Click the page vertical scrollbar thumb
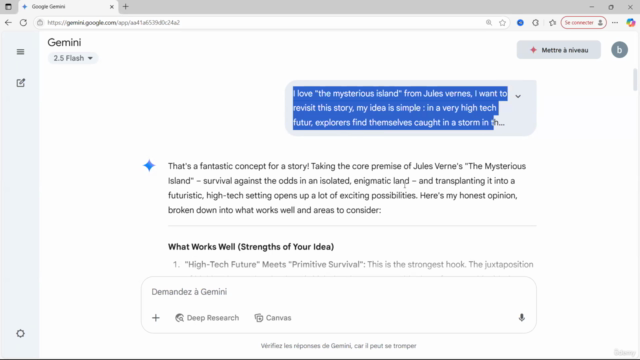 pos(635,80)
